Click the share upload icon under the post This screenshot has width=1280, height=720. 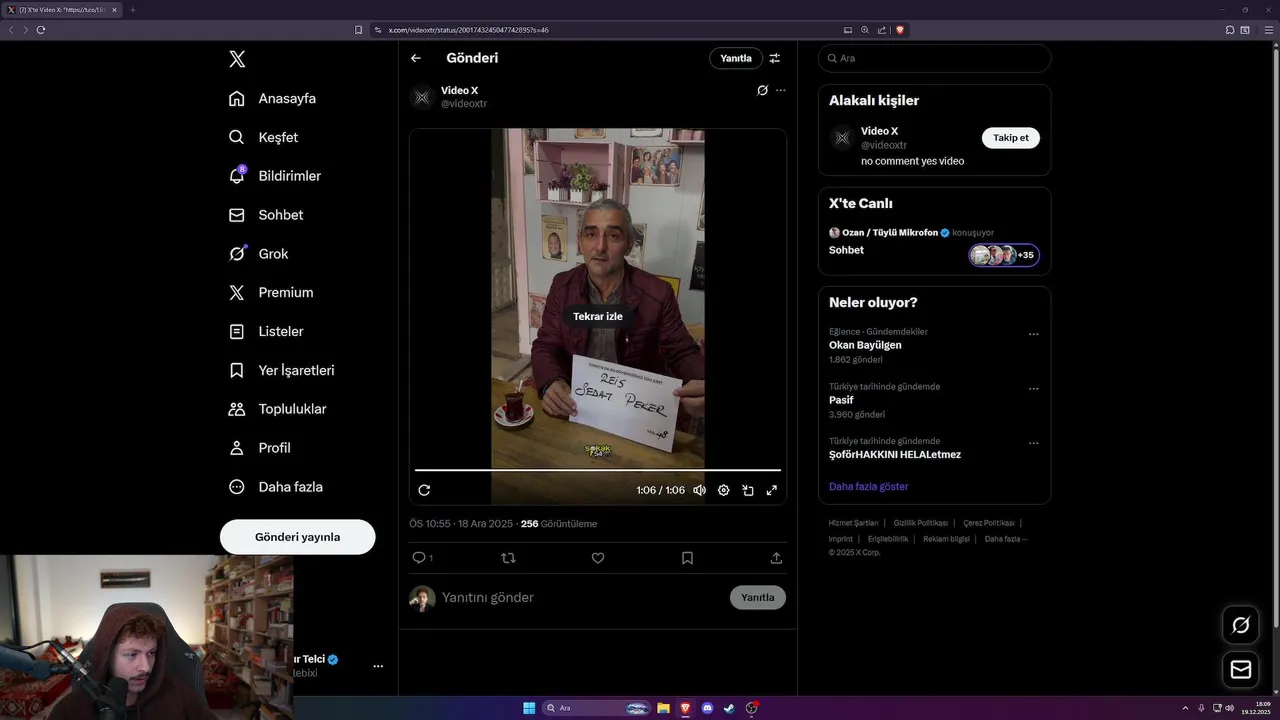click(776, 558)
